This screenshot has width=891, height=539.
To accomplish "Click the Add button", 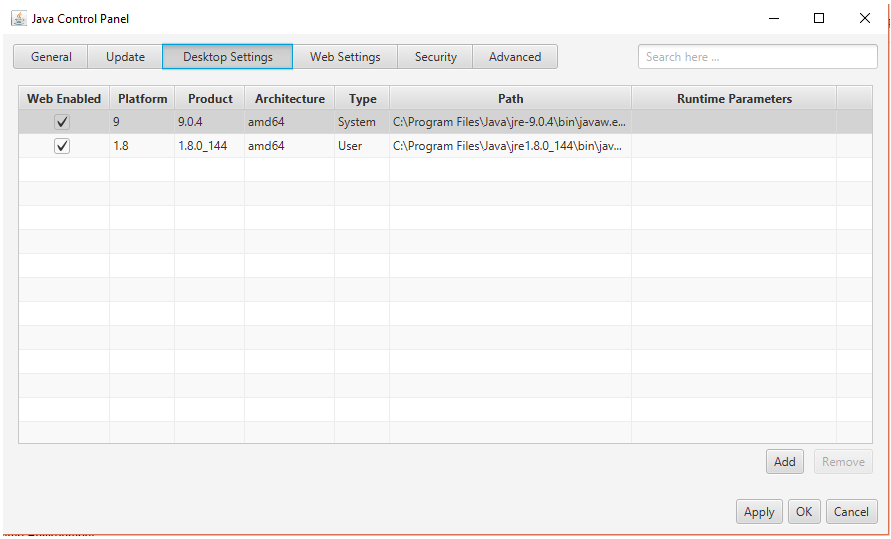I will tap(784, 462).
